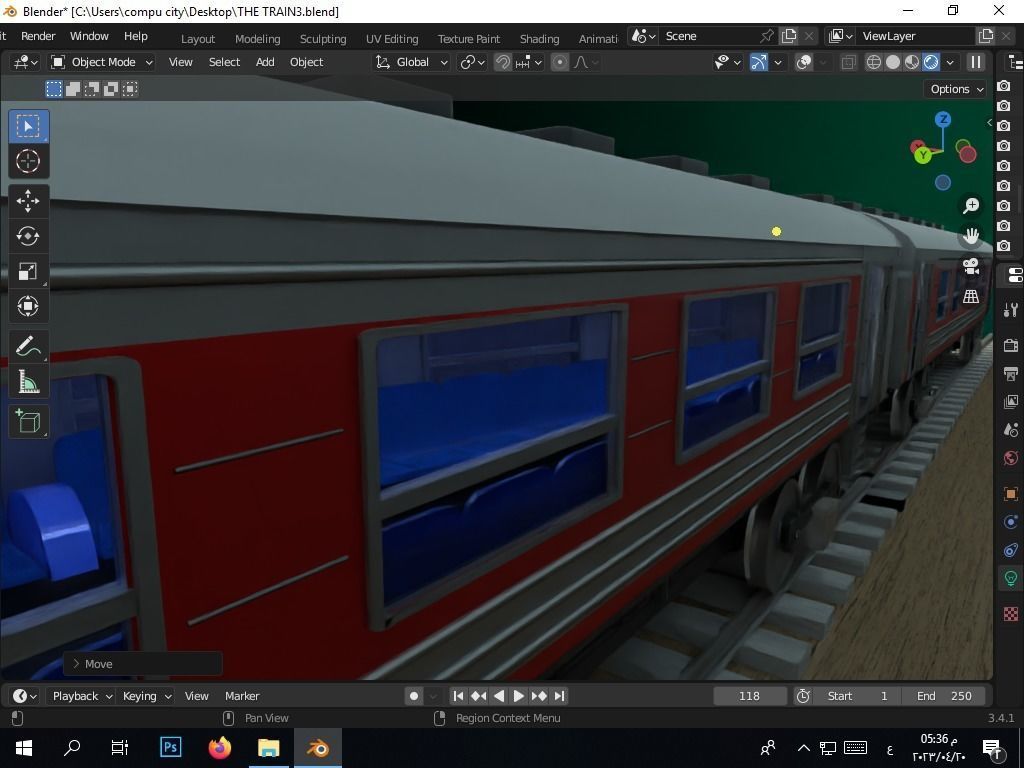Select the Measure tool
The image size is (1024, 768).
point(27,381)
